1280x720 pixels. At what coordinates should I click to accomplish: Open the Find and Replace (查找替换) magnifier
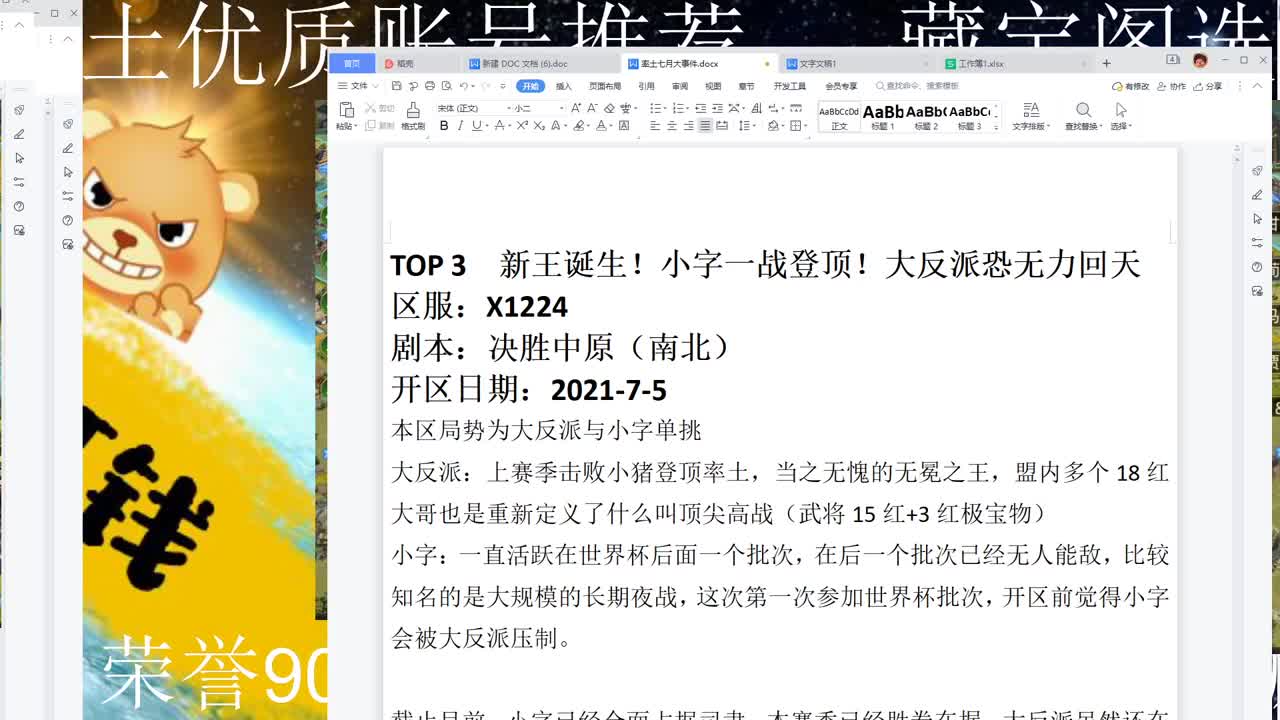1083,116
